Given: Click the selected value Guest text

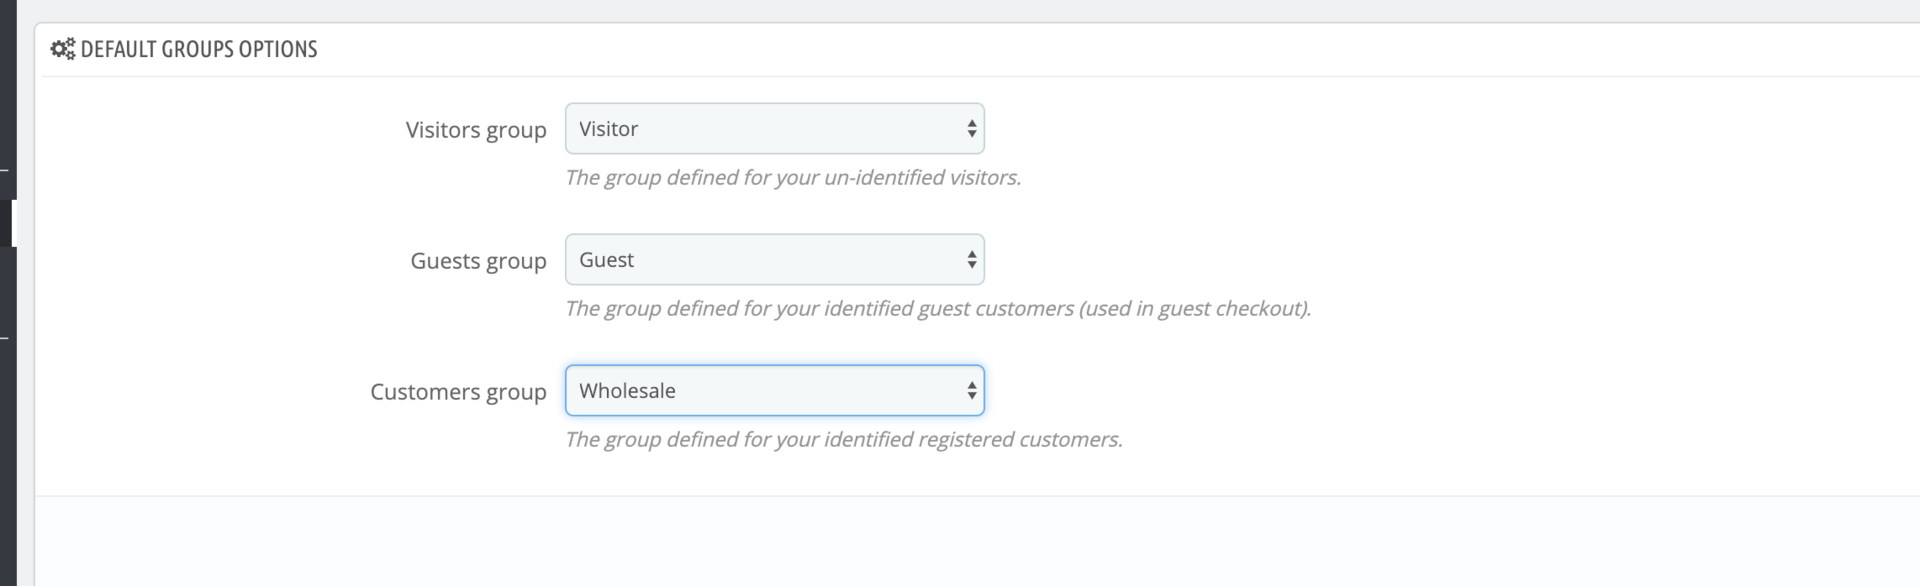Looking at the screenshot, I should click(606, 260).
